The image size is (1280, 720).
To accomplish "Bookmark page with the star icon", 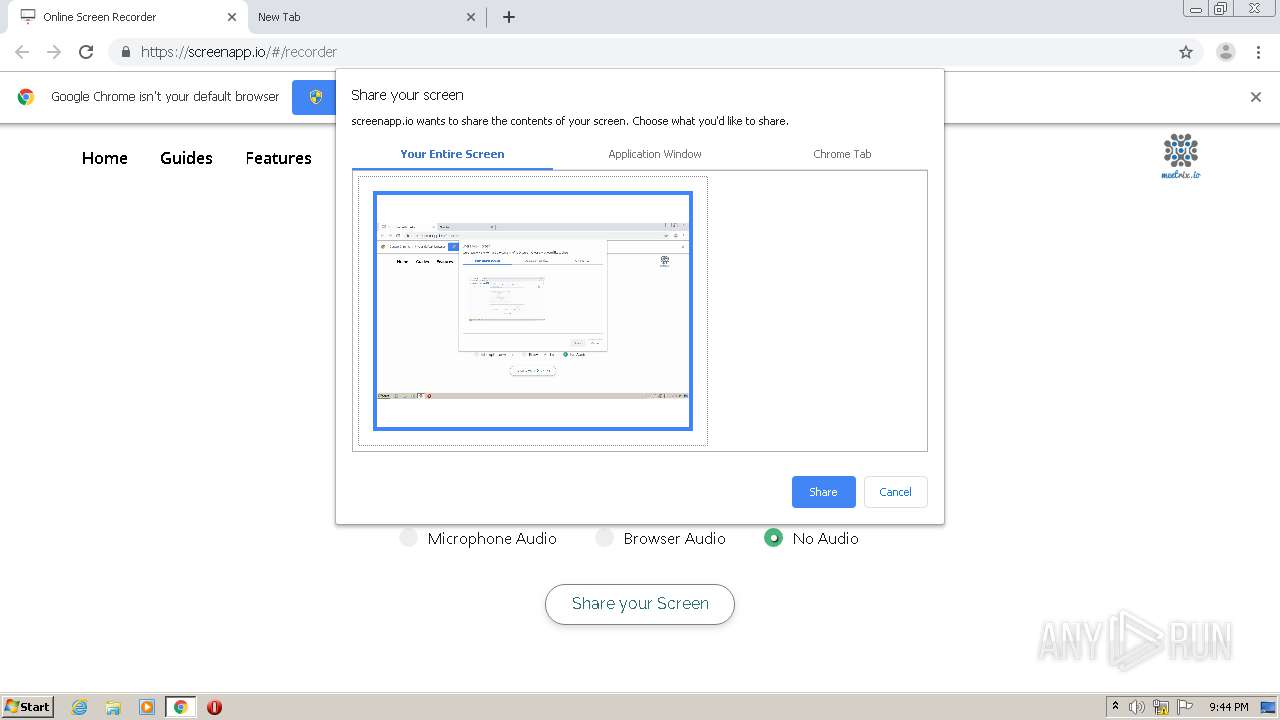I will (1186, 52).
